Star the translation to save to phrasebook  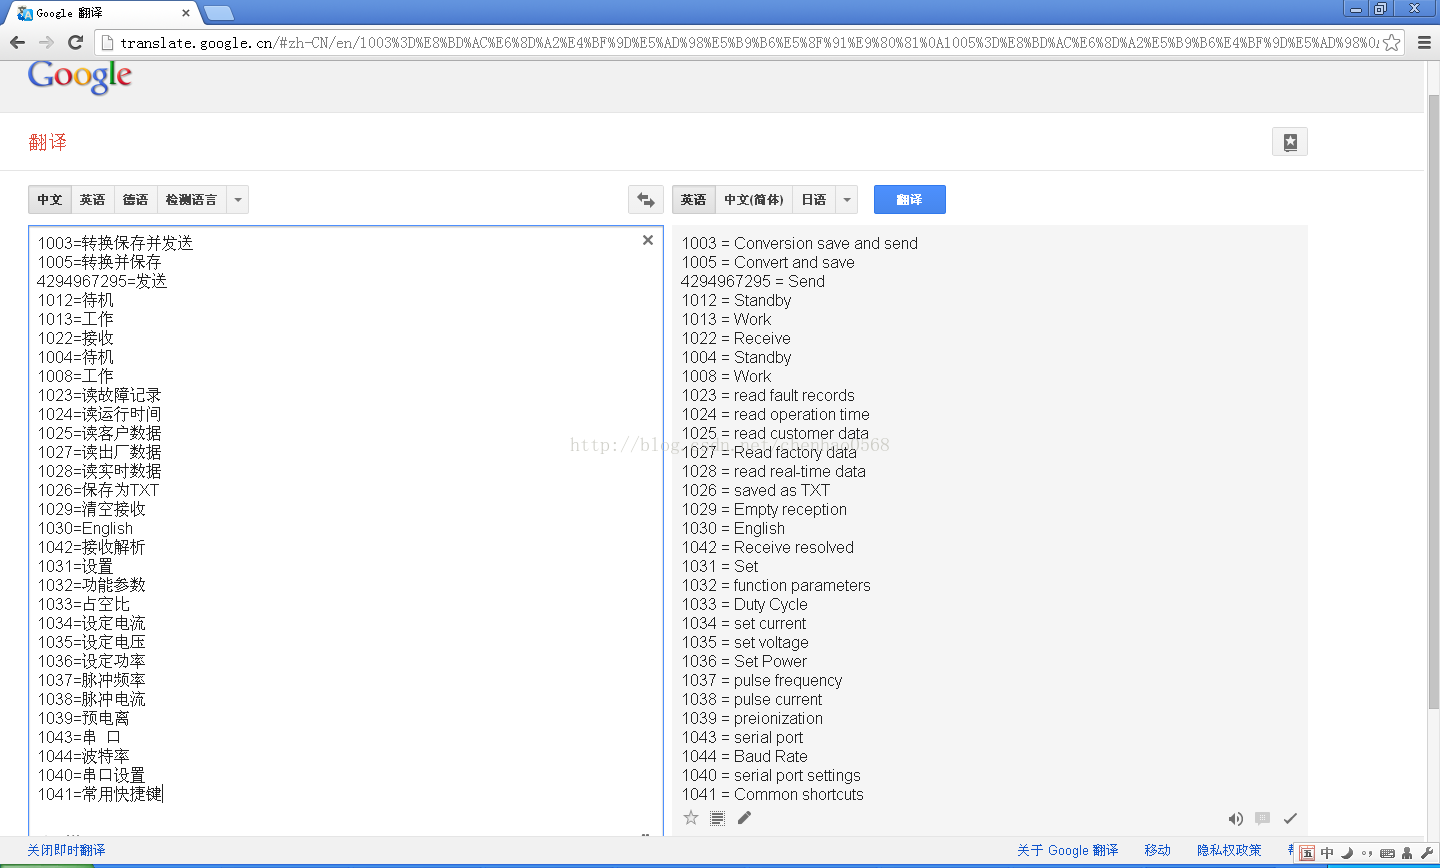[x=691, y=818]
